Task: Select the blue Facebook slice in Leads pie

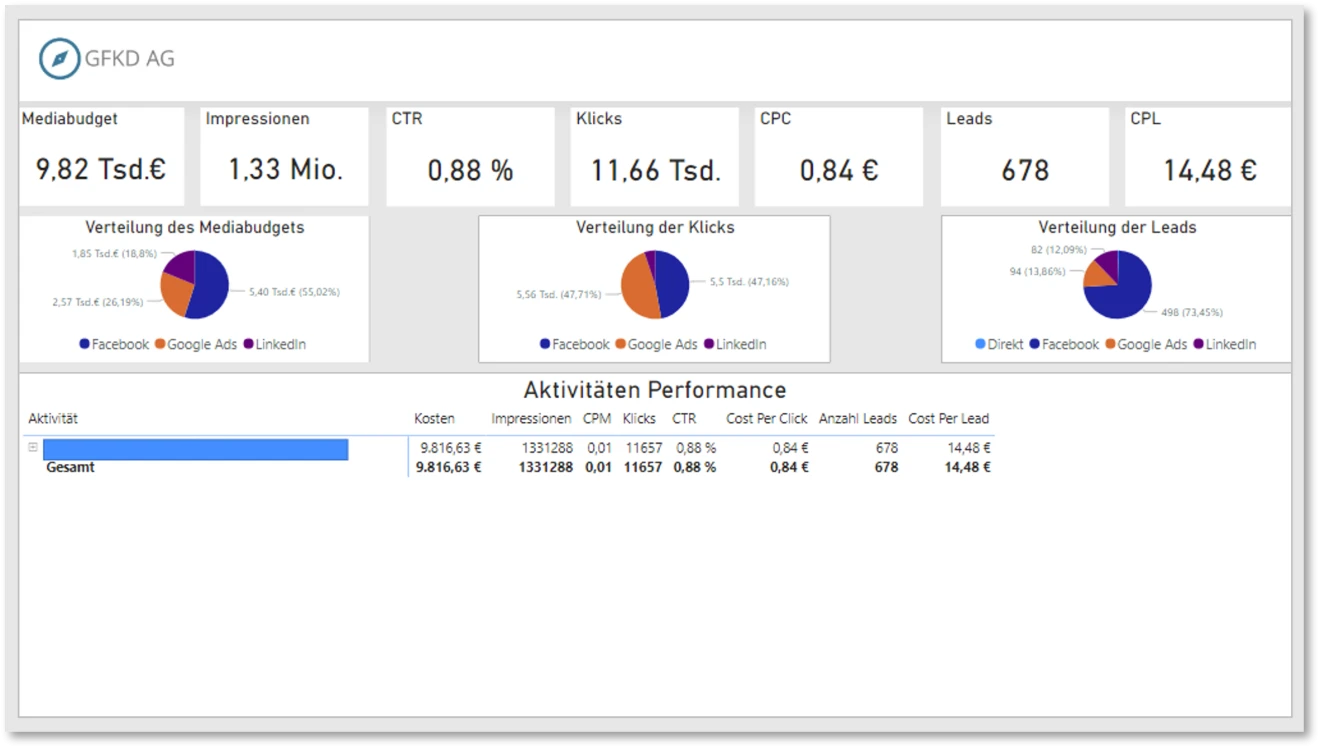Action: click(1125, 290)
